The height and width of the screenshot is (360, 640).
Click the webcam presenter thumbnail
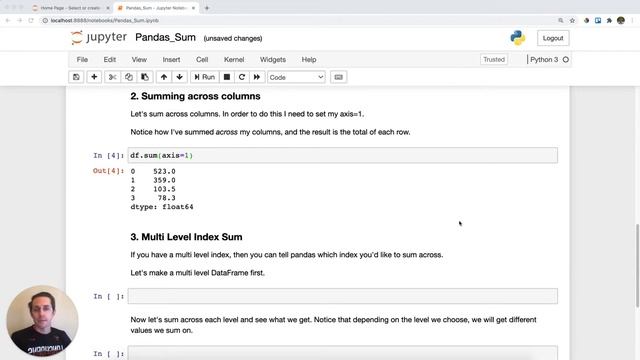click(42, 321)
